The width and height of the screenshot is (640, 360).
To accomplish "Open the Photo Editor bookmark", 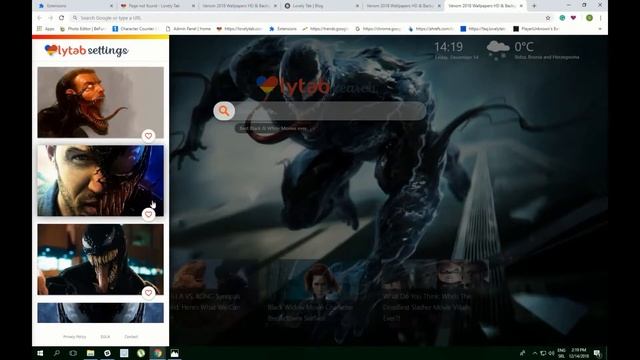I will click(x=83, y=29).
